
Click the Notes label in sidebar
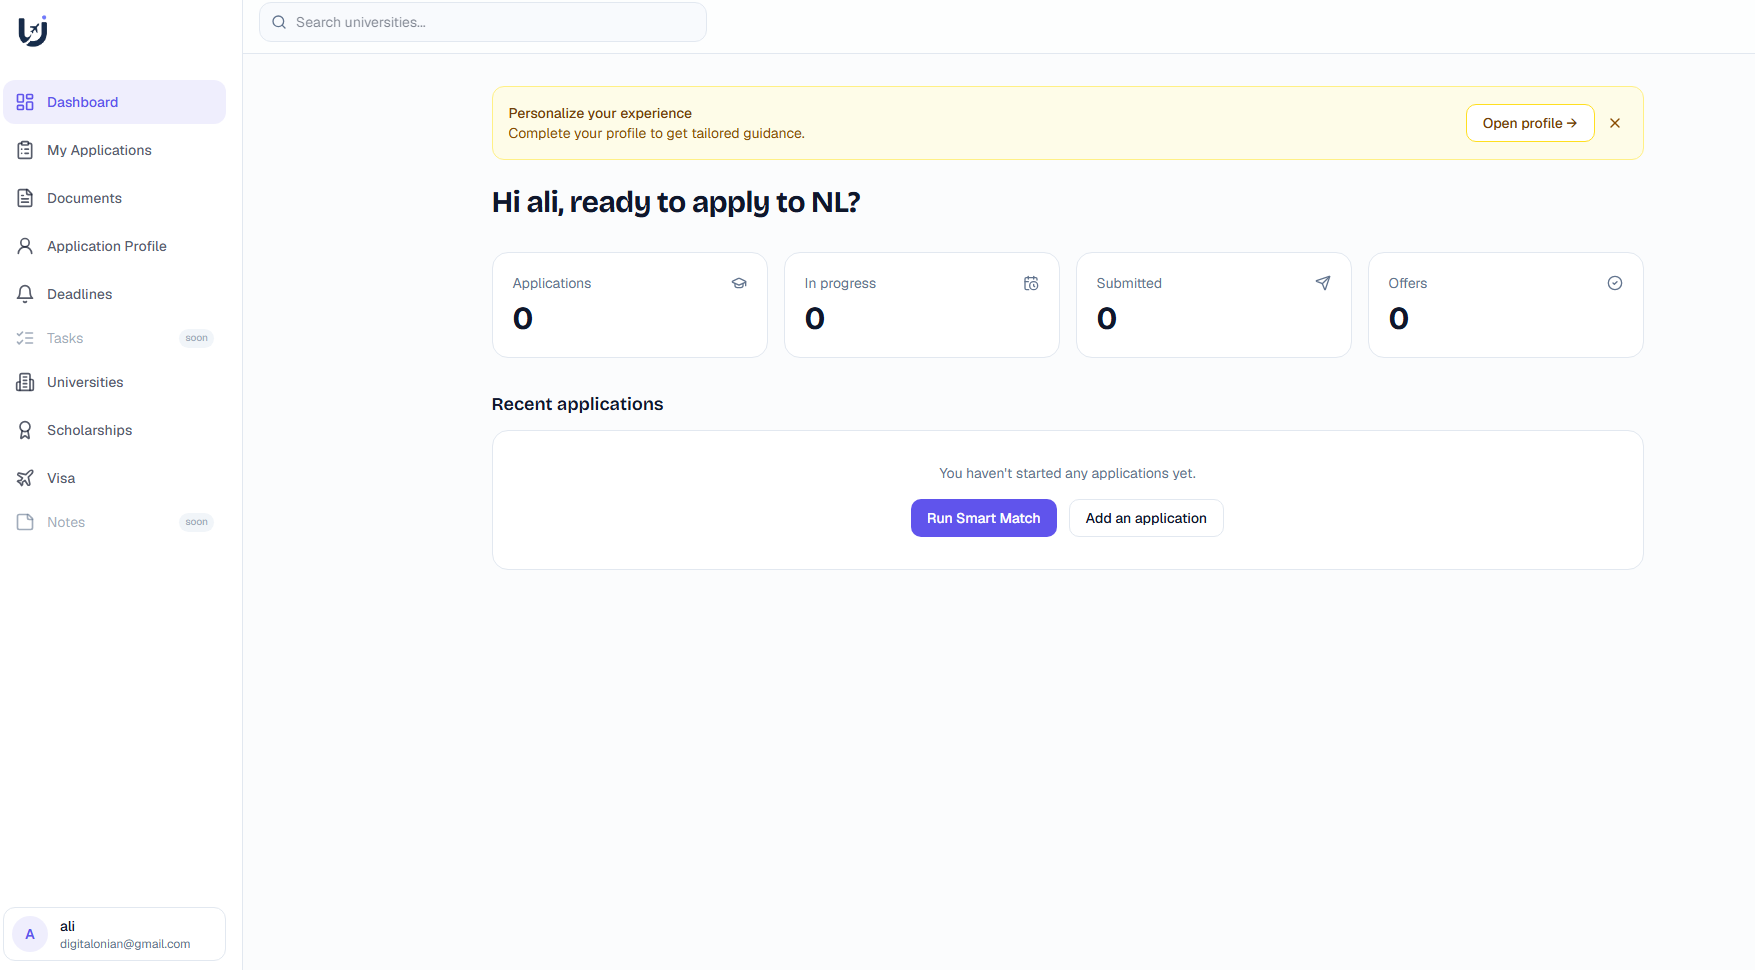(66, 522)
